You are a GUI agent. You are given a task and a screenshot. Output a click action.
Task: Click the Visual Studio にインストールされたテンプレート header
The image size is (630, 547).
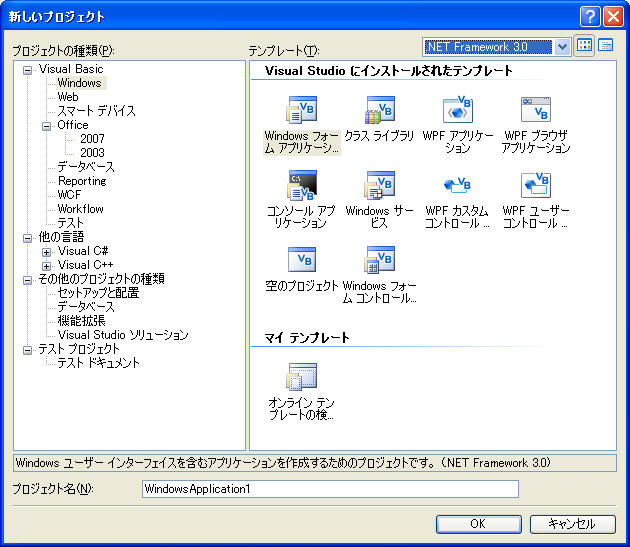click(389, 71)
